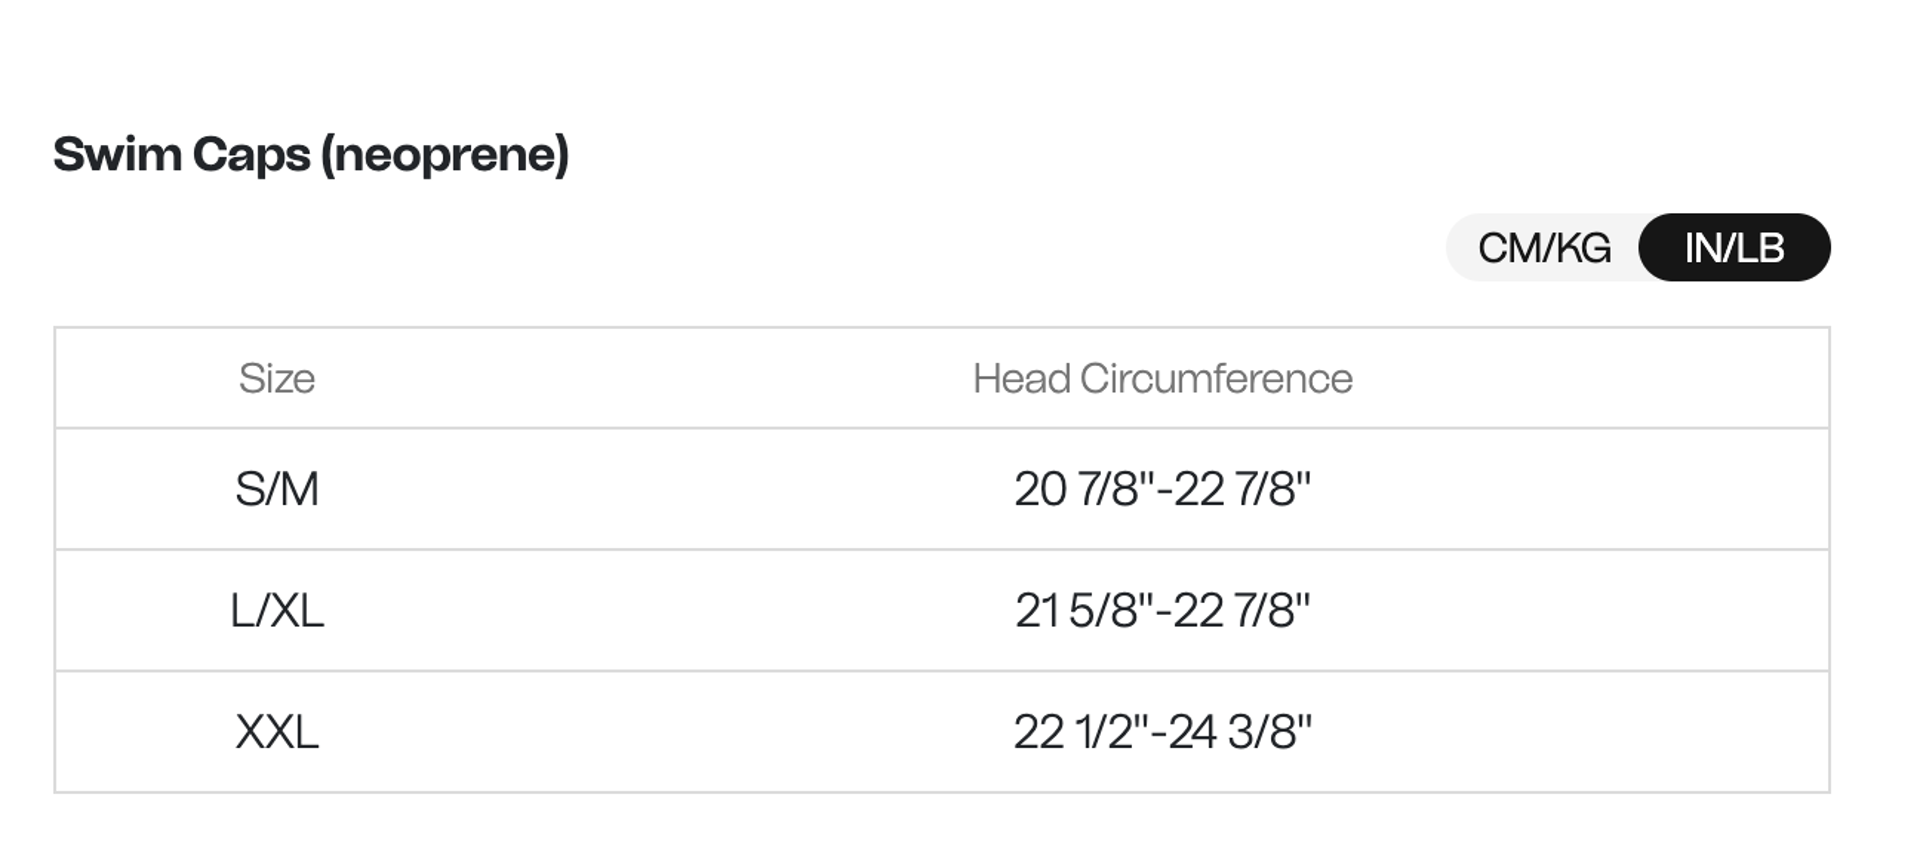Viewport: 1920px width, 868px height.
Task: Click the 22 7/8" maximum for S/M
Action: coord(1242,490)
